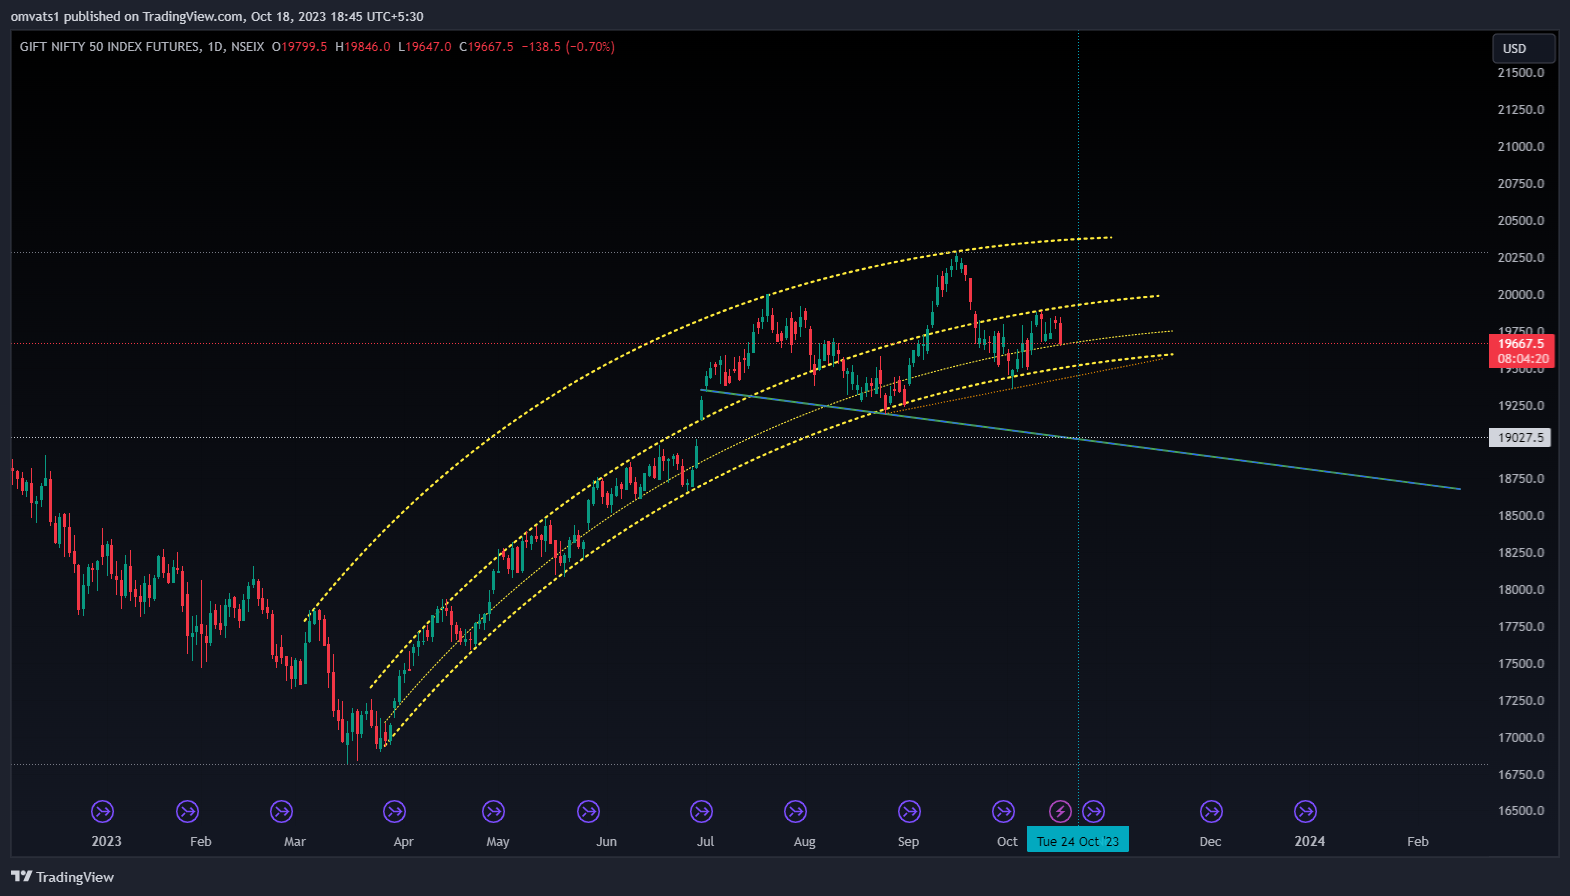
Task: Open the event icon above the Aug label
Action: (795, 811)
